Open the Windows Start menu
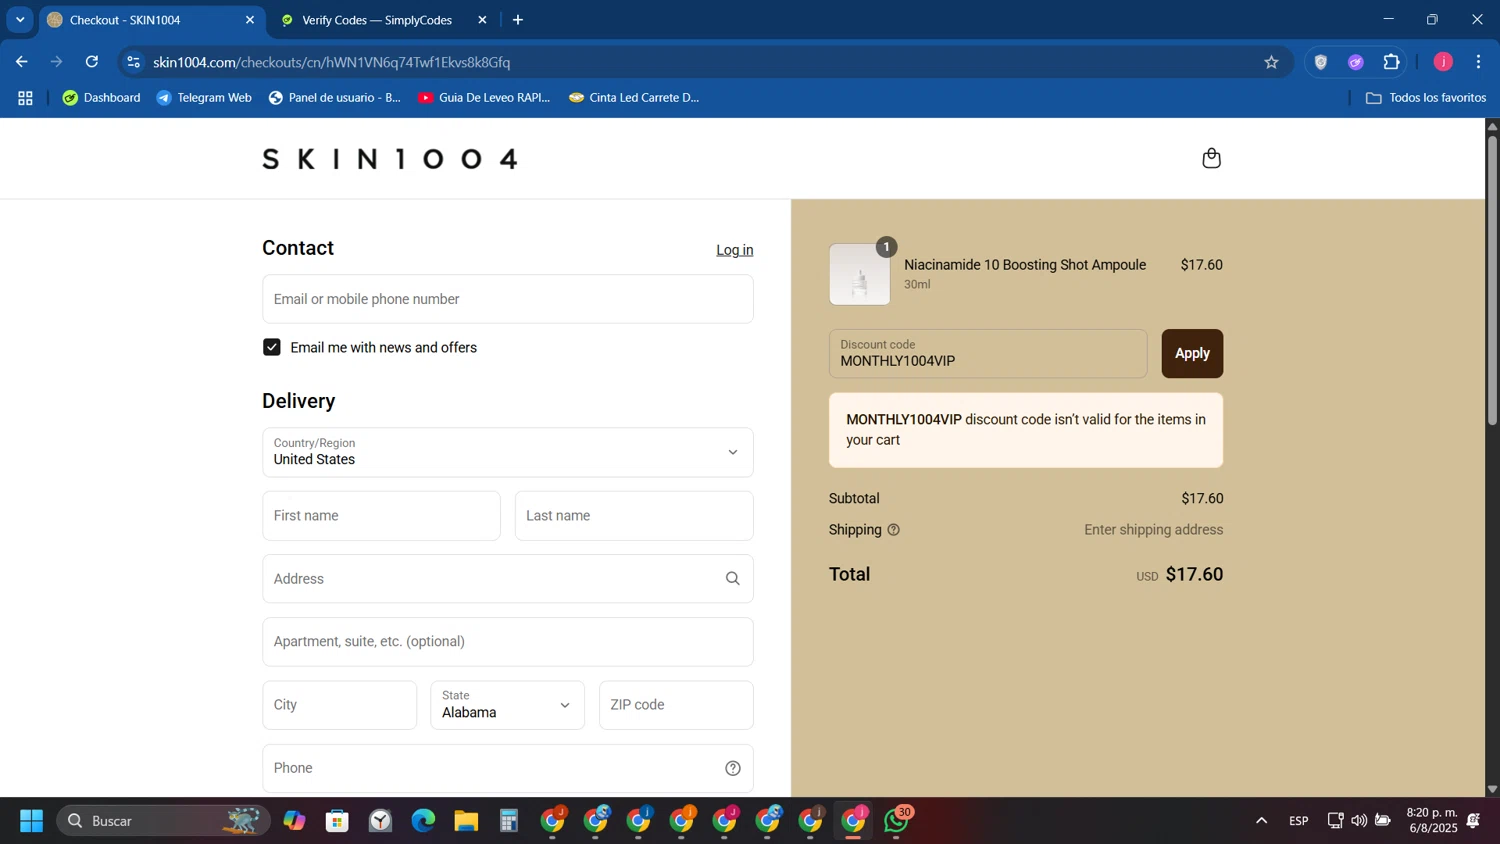 (x=31, y=821)
